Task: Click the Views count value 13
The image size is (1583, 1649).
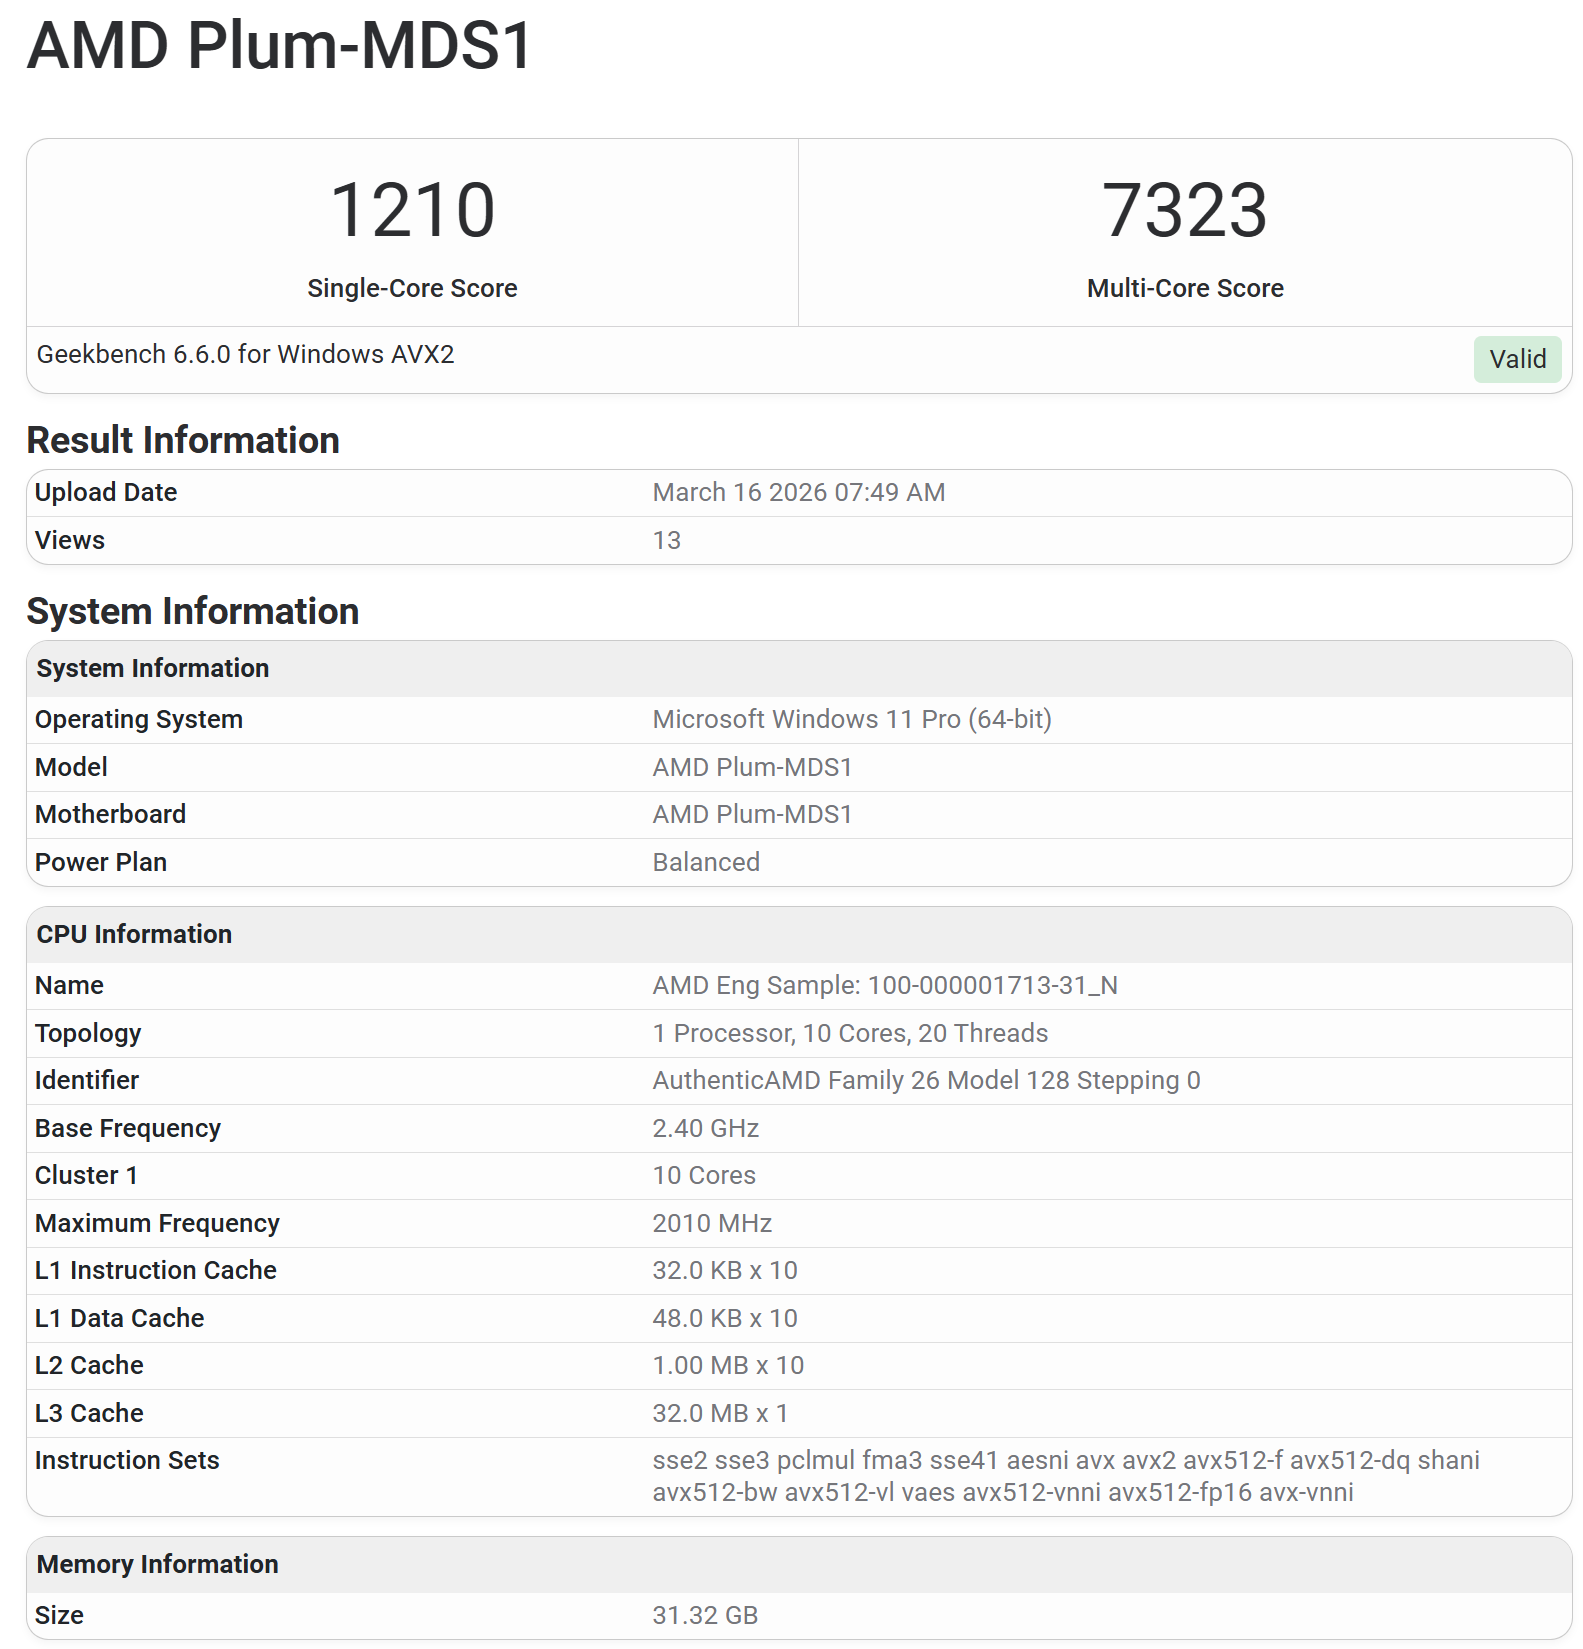Action: pos(666,540)
